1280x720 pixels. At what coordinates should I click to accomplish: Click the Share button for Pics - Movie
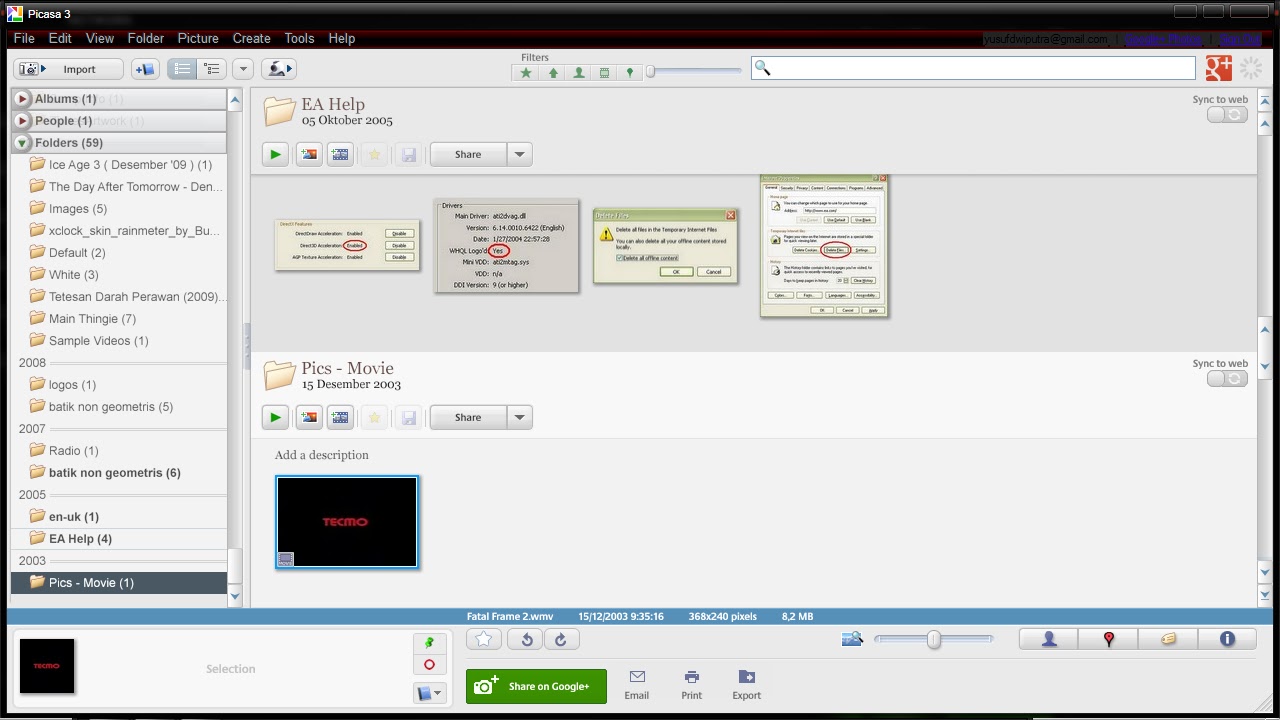[468, 417]
